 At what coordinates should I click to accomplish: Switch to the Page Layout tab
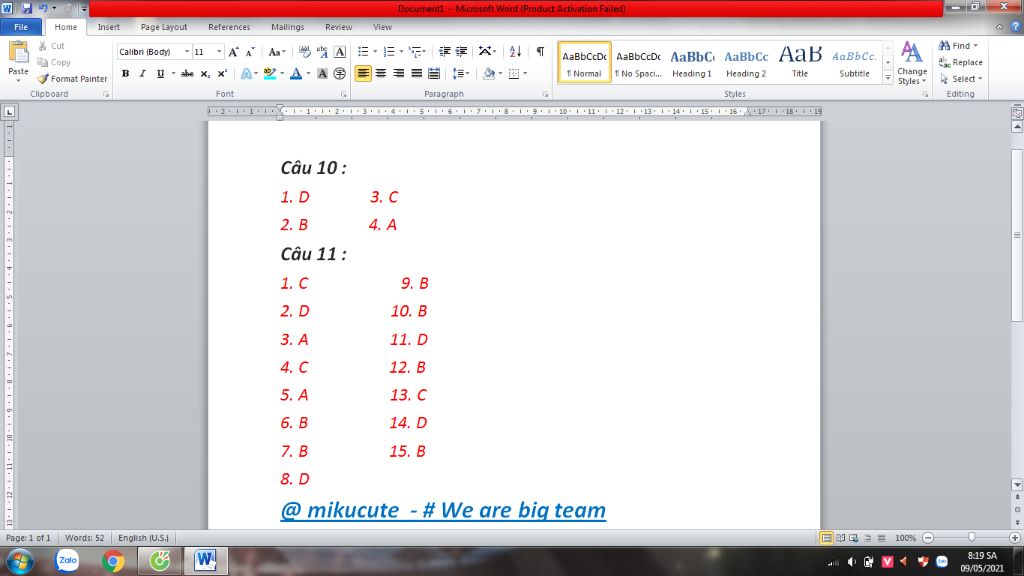tap(164, 27)
